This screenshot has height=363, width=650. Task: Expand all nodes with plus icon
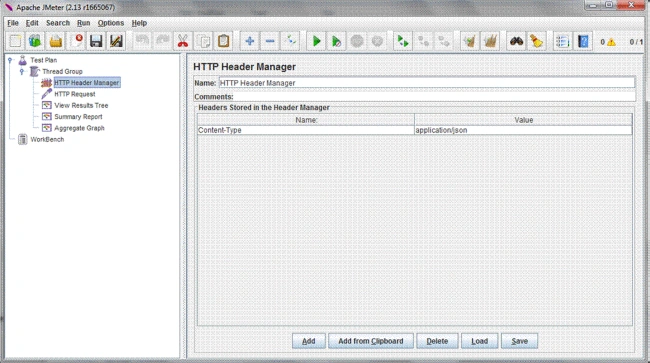[x=250, y=41]
